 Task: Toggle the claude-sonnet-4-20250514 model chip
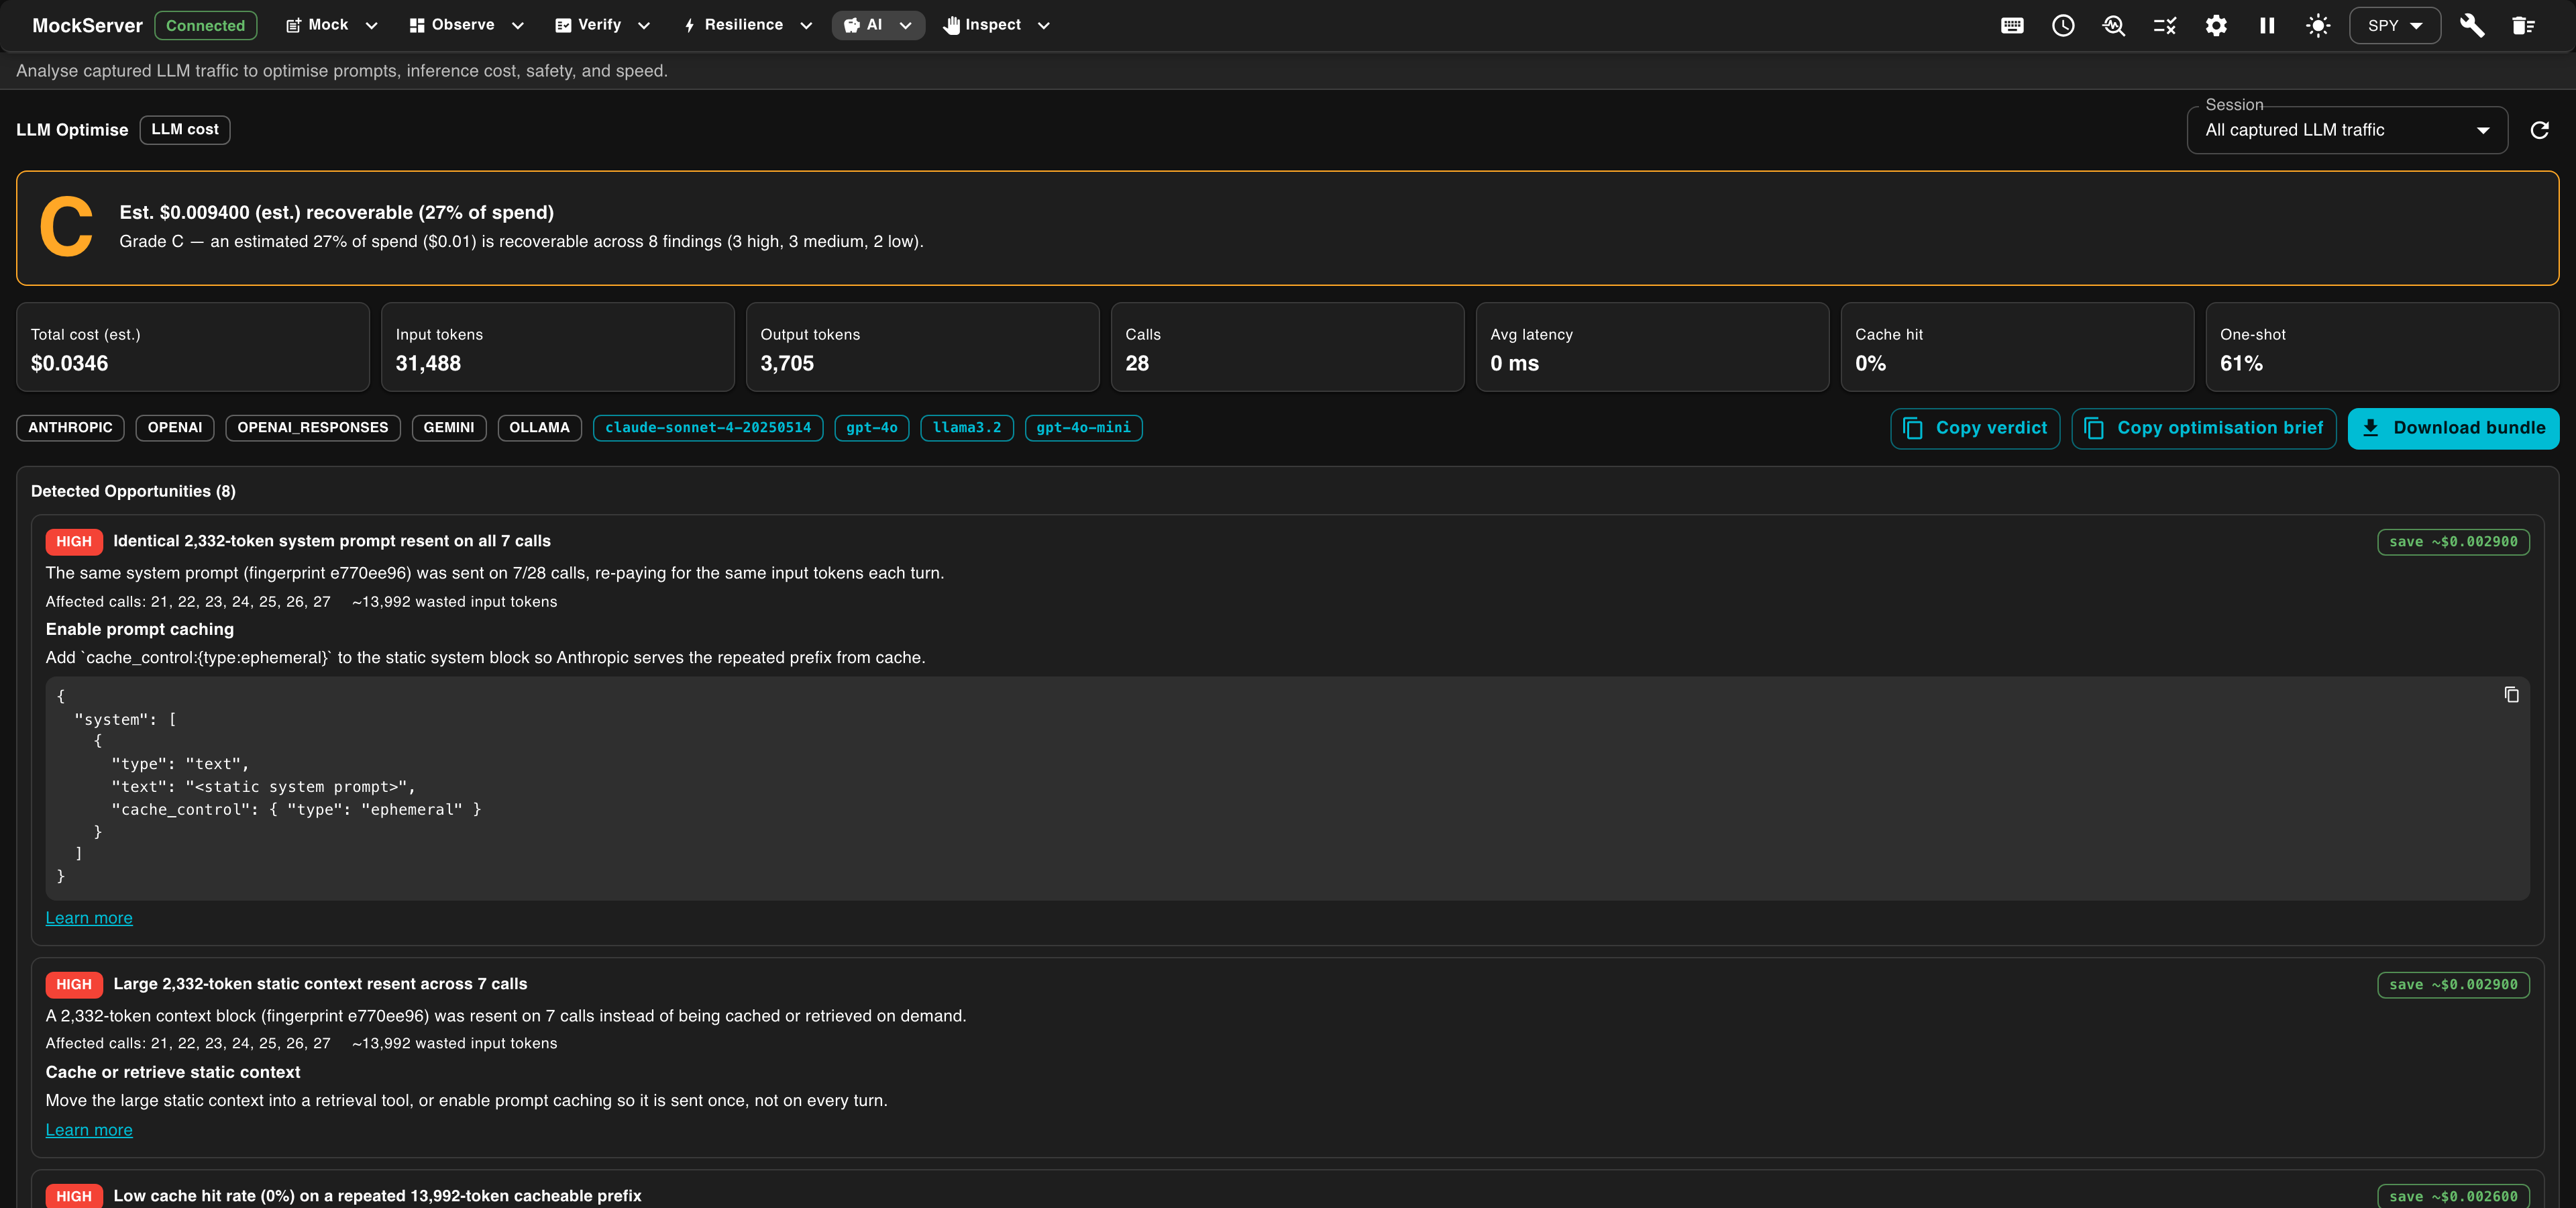(x=707, y=428)
